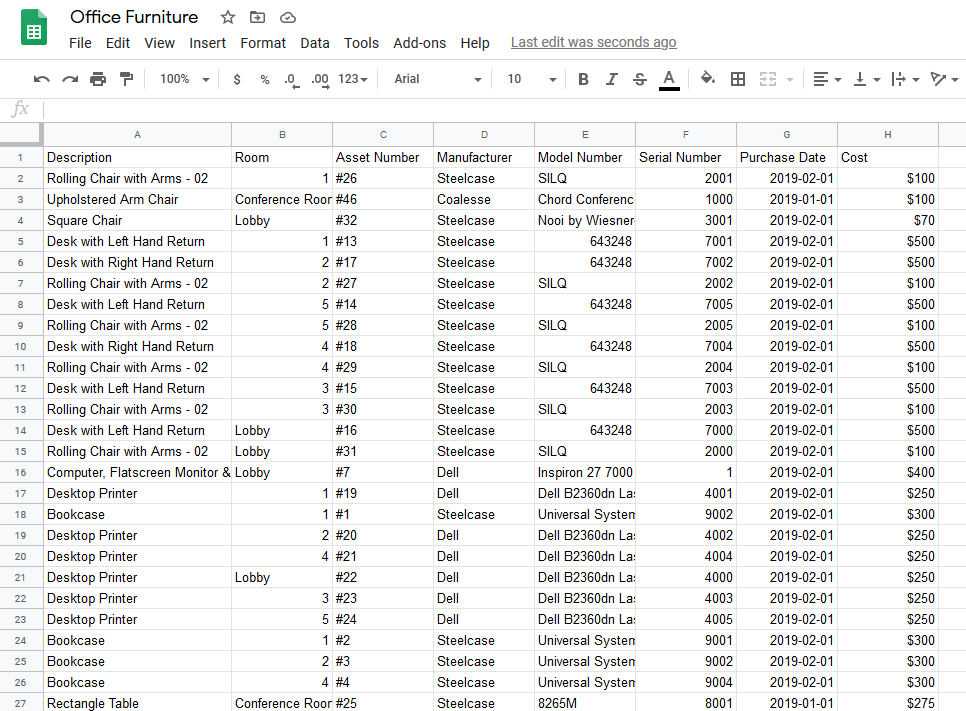This screenshot has width=966, height=711.
Task: Click the Google Sheets home logo
Action: click(34, 27)
